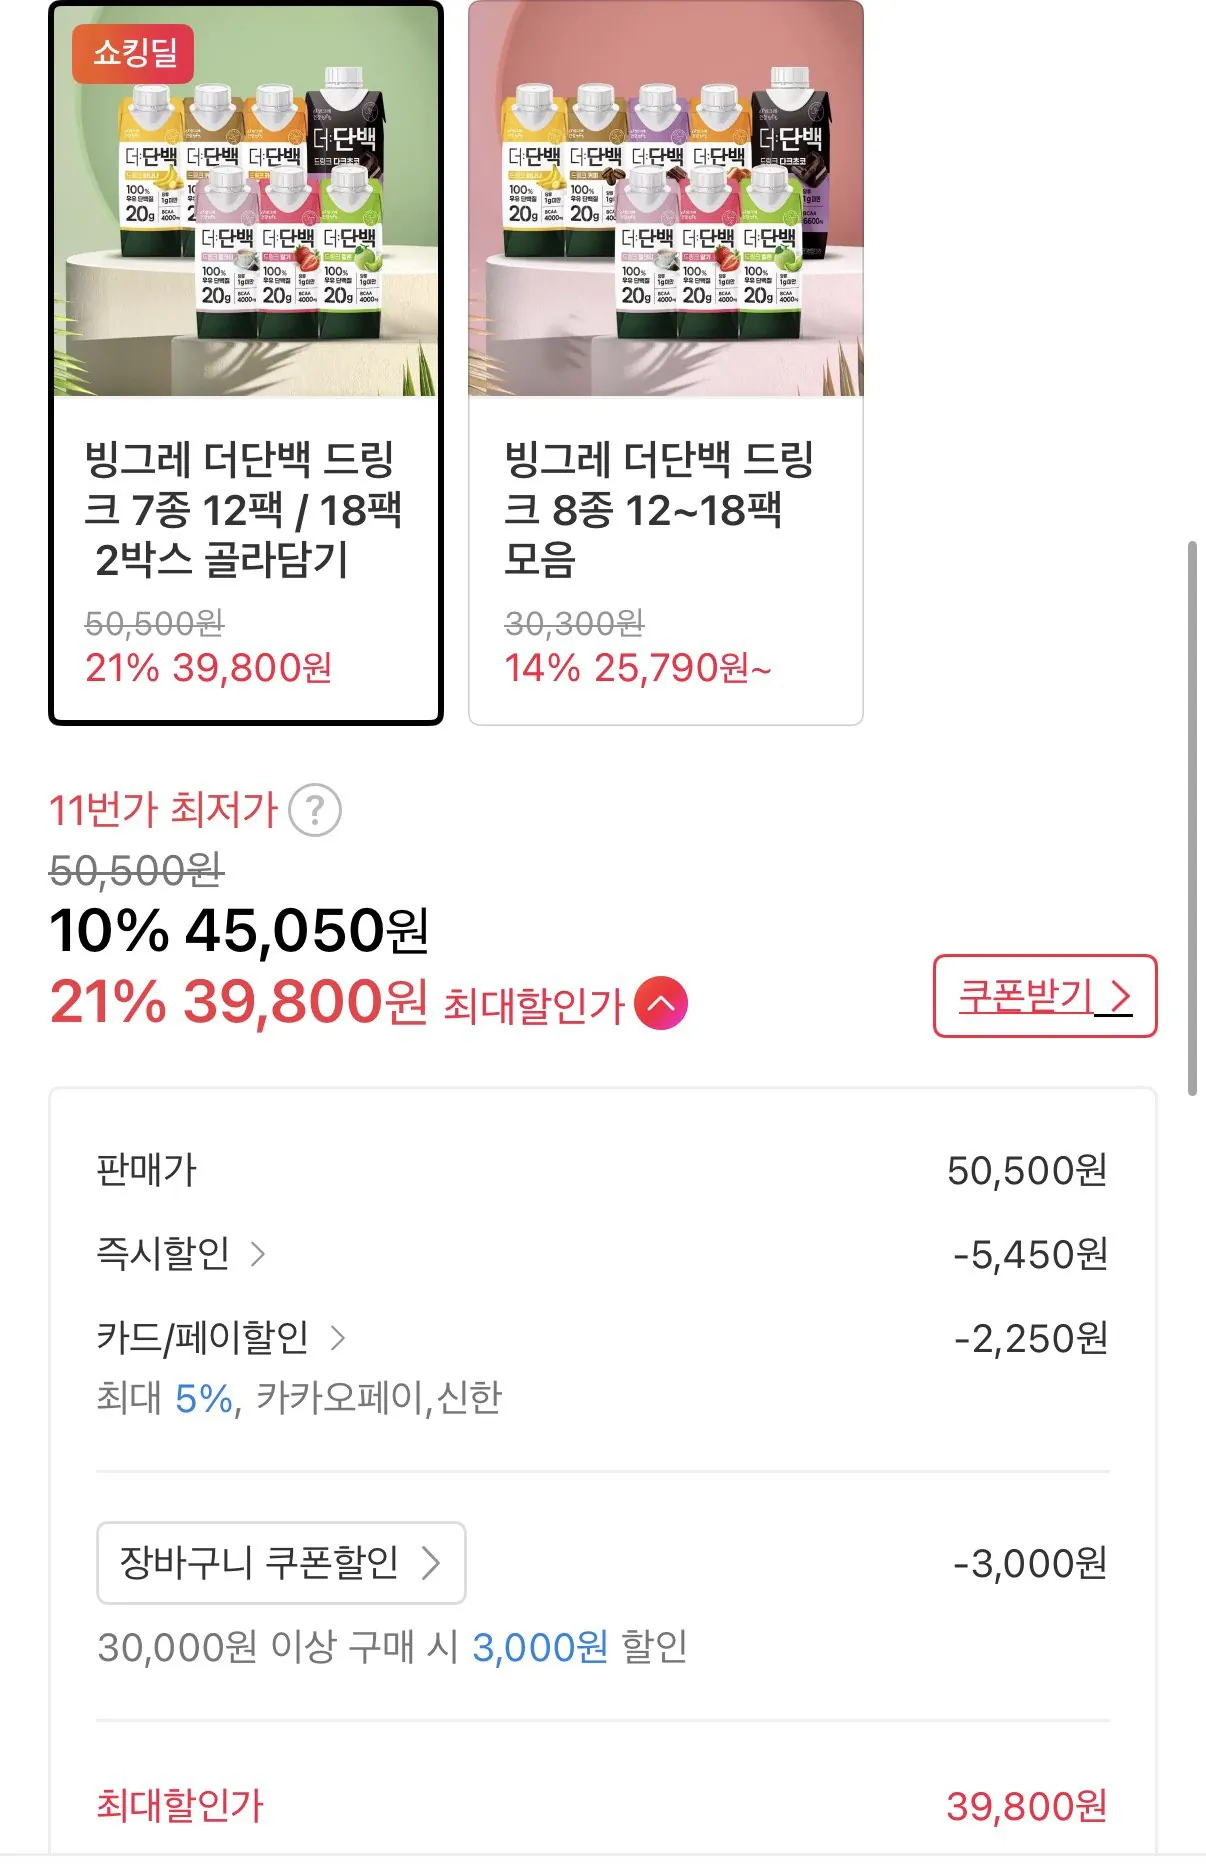Click the 쿠폰받기 coupon button
This screenshot has width=1206, height=1864.
(1044, 996)
